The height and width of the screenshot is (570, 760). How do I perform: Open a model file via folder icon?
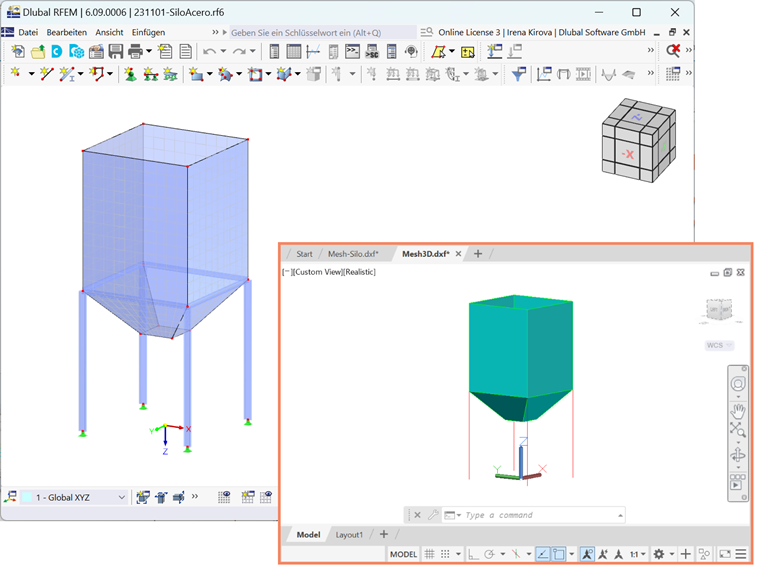click(x=38, y=51)
